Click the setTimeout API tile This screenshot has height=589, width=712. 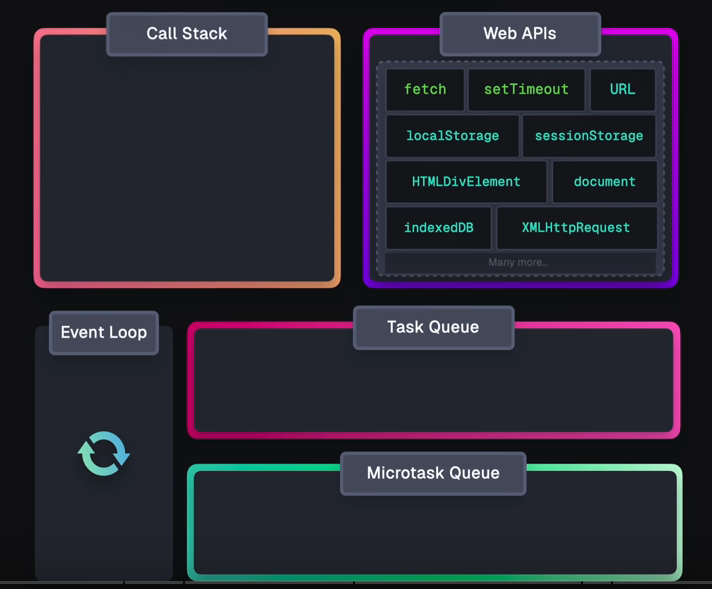click(x=526, y=89)
